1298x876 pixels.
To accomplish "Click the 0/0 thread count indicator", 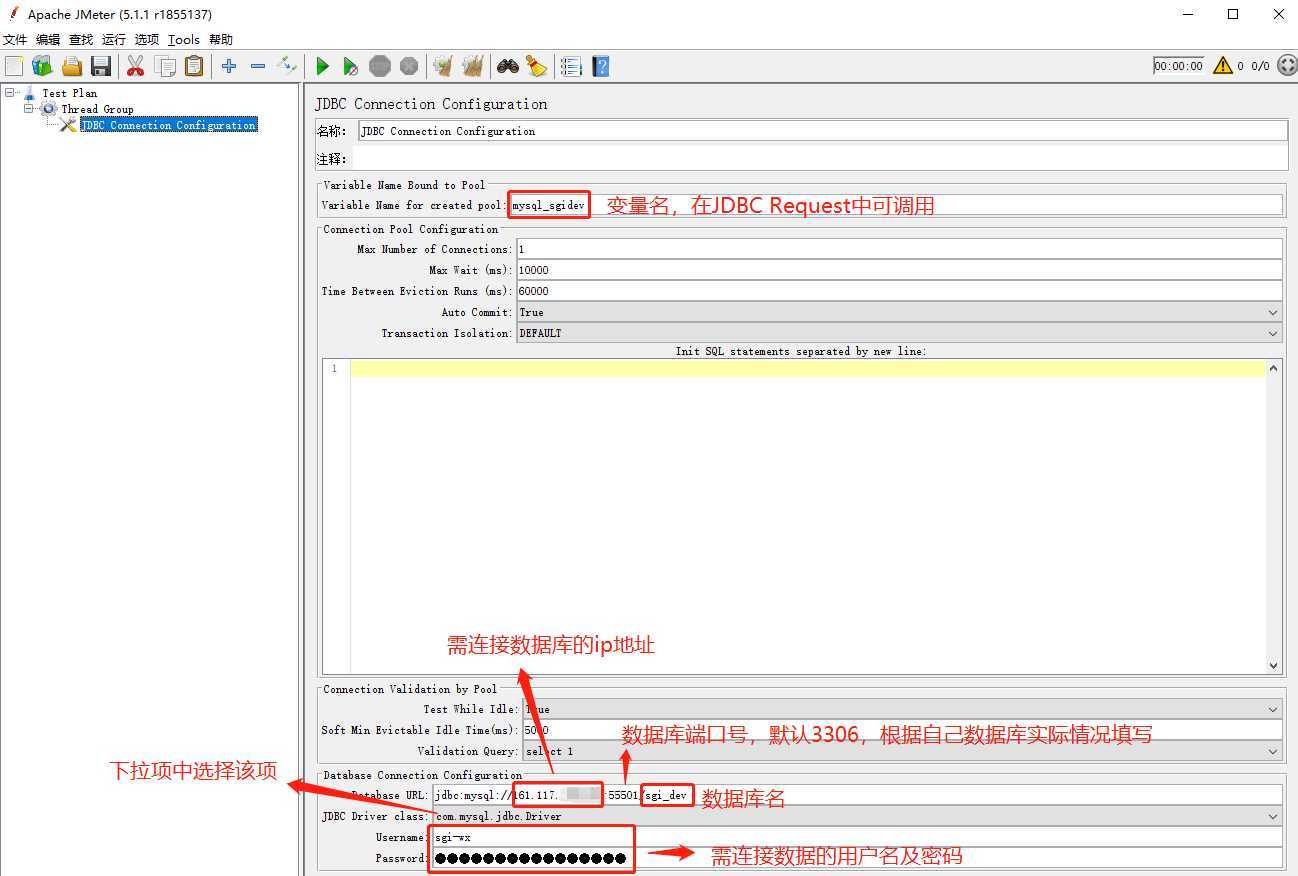I will 1260,66.
